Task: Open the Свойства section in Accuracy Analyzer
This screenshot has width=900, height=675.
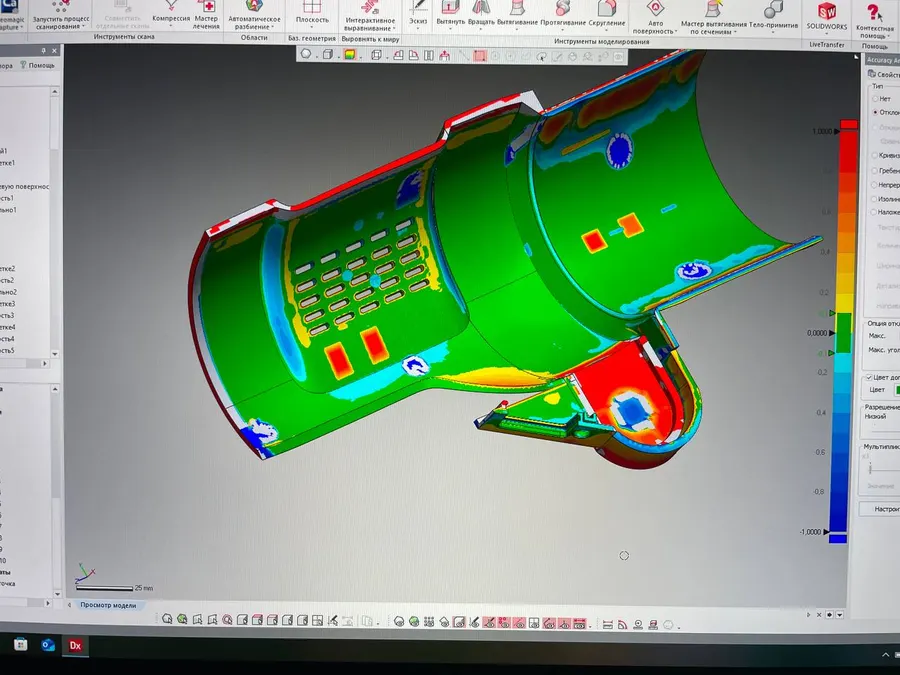Action: pos(884,74)
